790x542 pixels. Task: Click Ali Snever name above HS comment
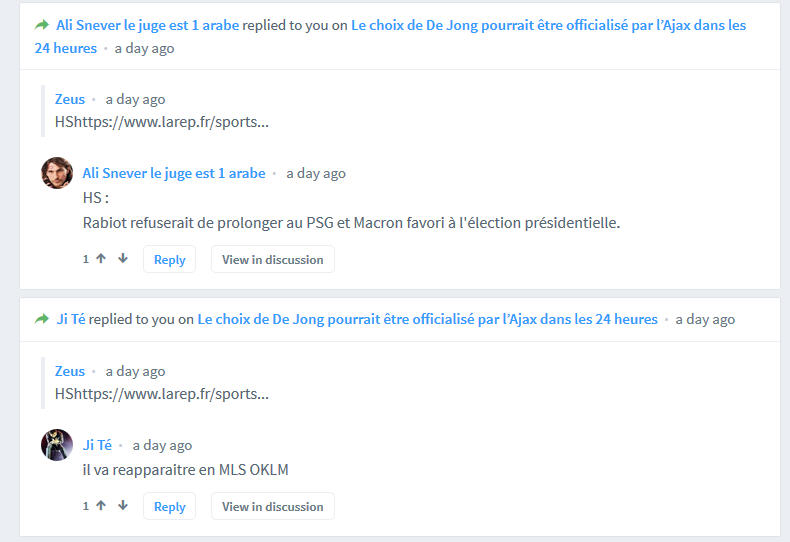click(x=174, y=173)
